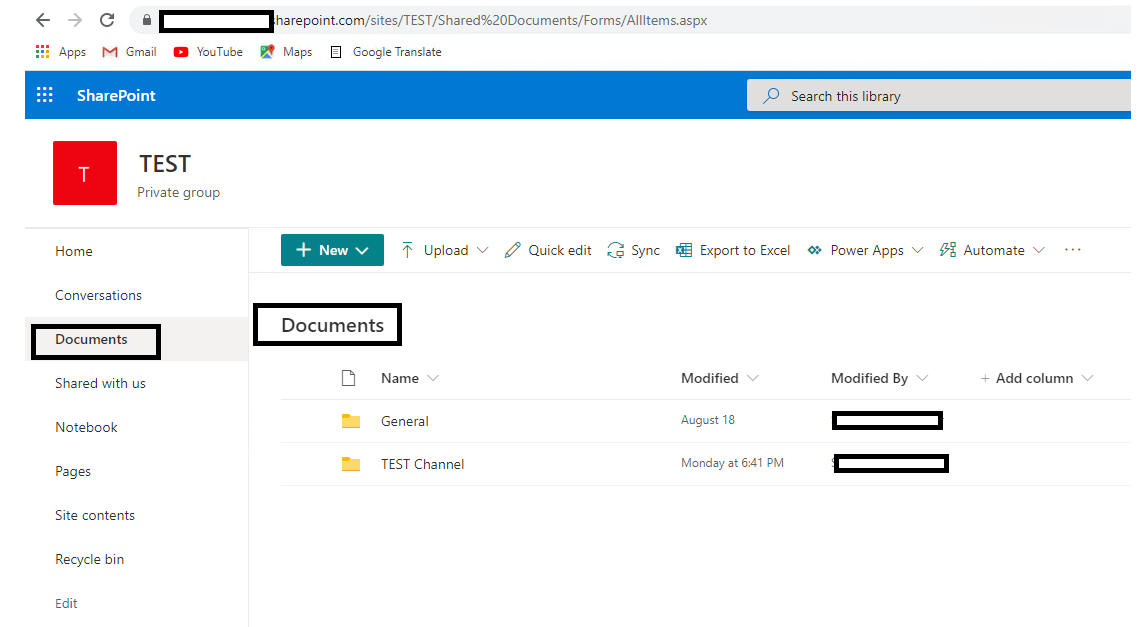Expand the Upload chevron
The height and width of the screenshot is (627, 1147).
point(482,250)
